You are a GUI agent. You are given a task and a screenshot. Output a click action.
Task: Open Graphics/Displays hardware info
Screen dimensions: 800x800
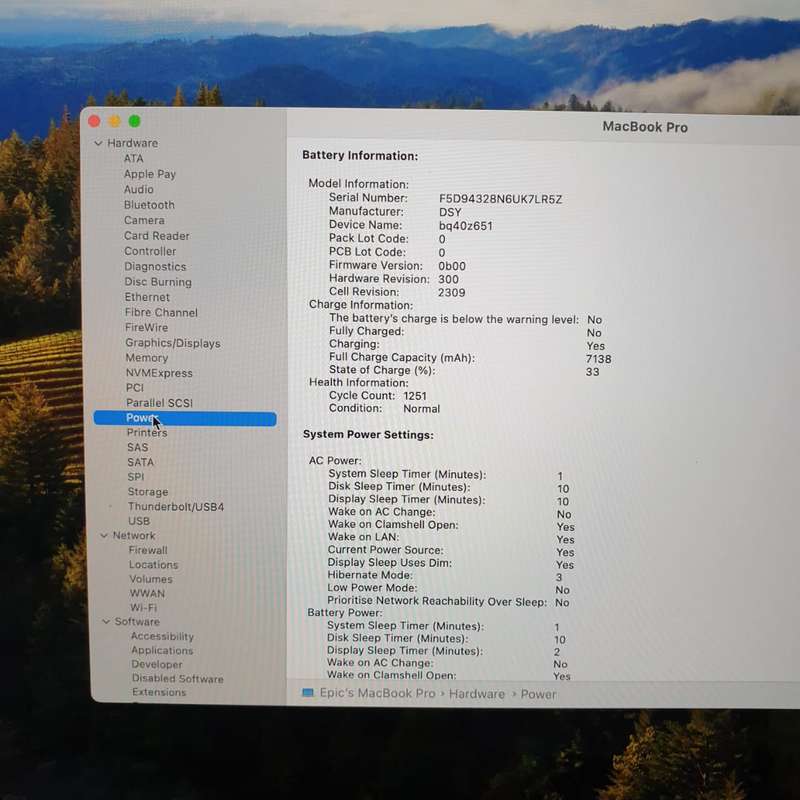(173, 343)
